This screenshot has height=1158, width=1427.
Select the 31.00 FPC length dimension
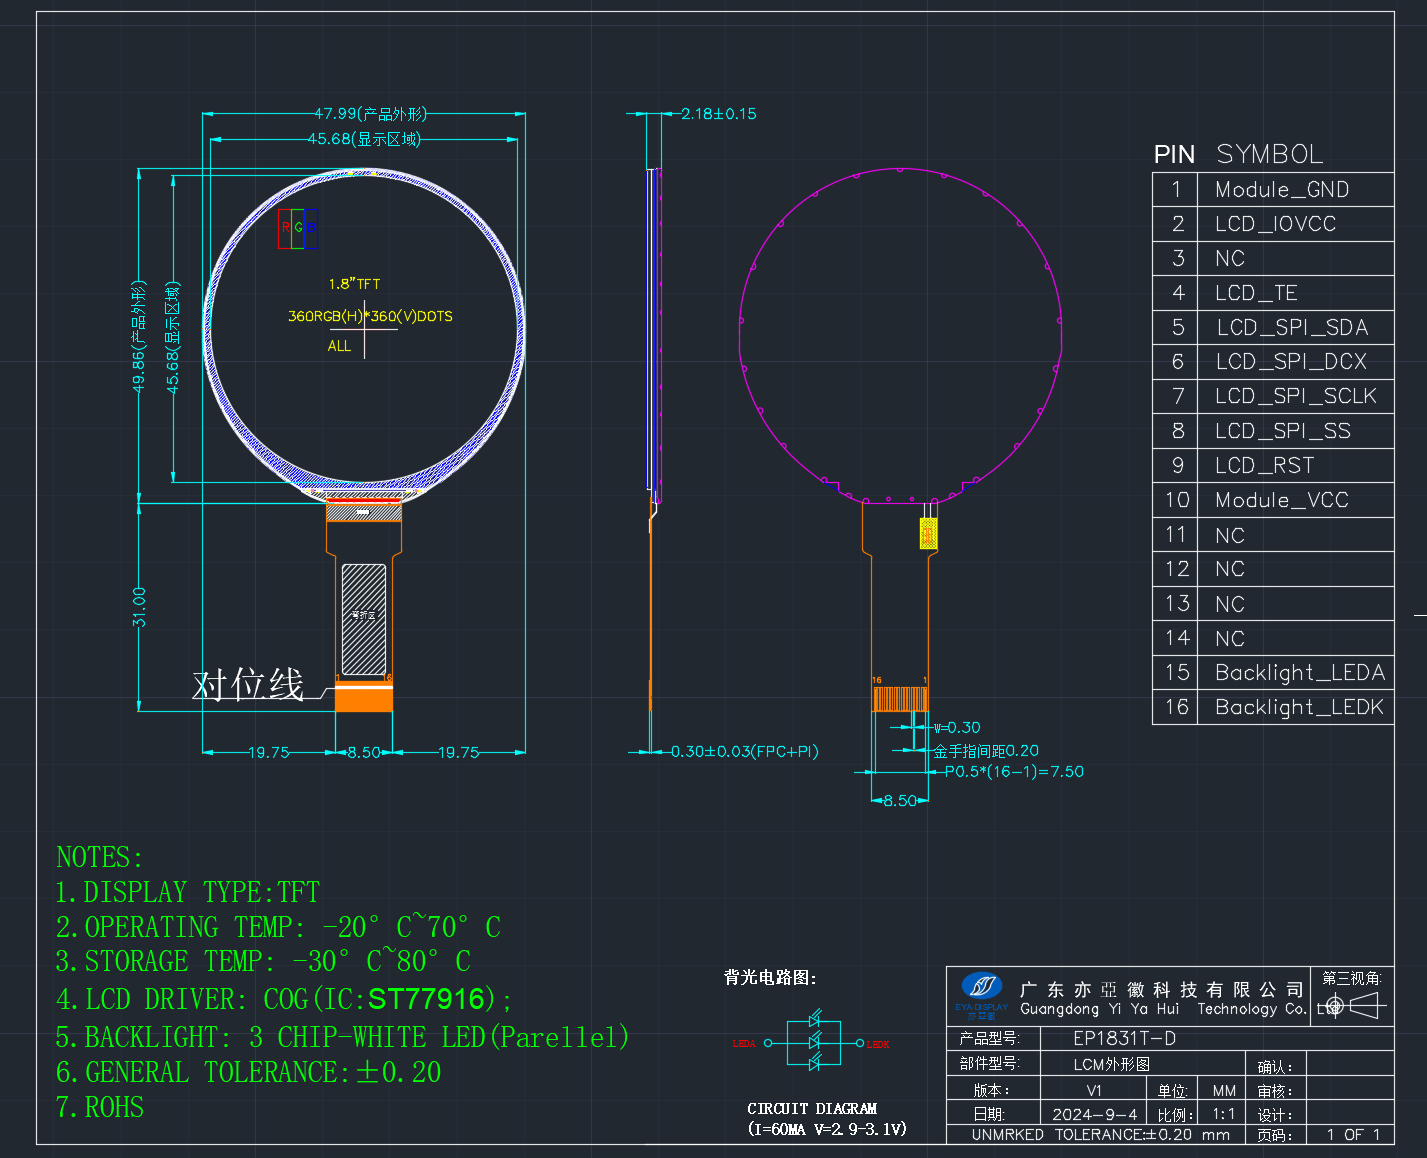tap(139, 607)
